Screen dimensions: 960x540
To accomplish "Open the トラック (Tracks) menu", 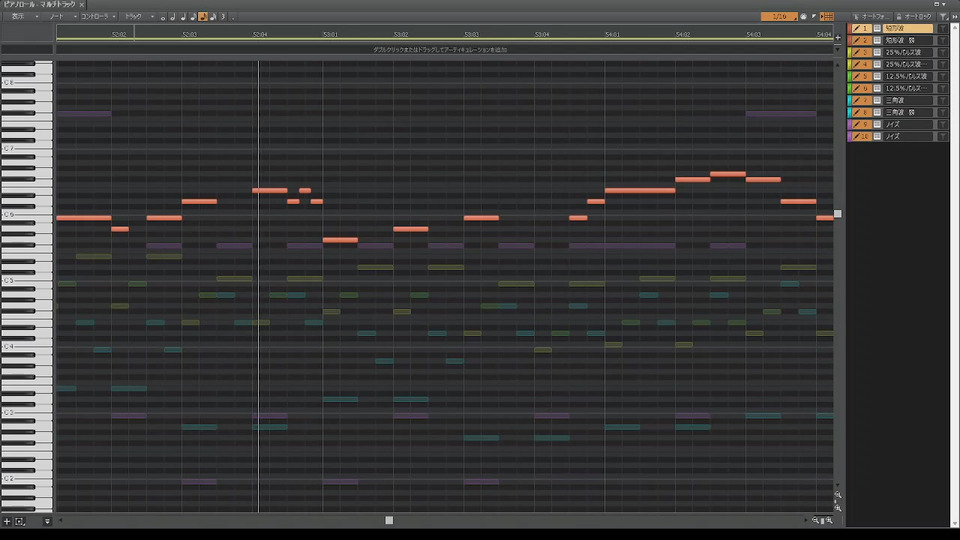I will pyautogui.click(x=137, y=17).
